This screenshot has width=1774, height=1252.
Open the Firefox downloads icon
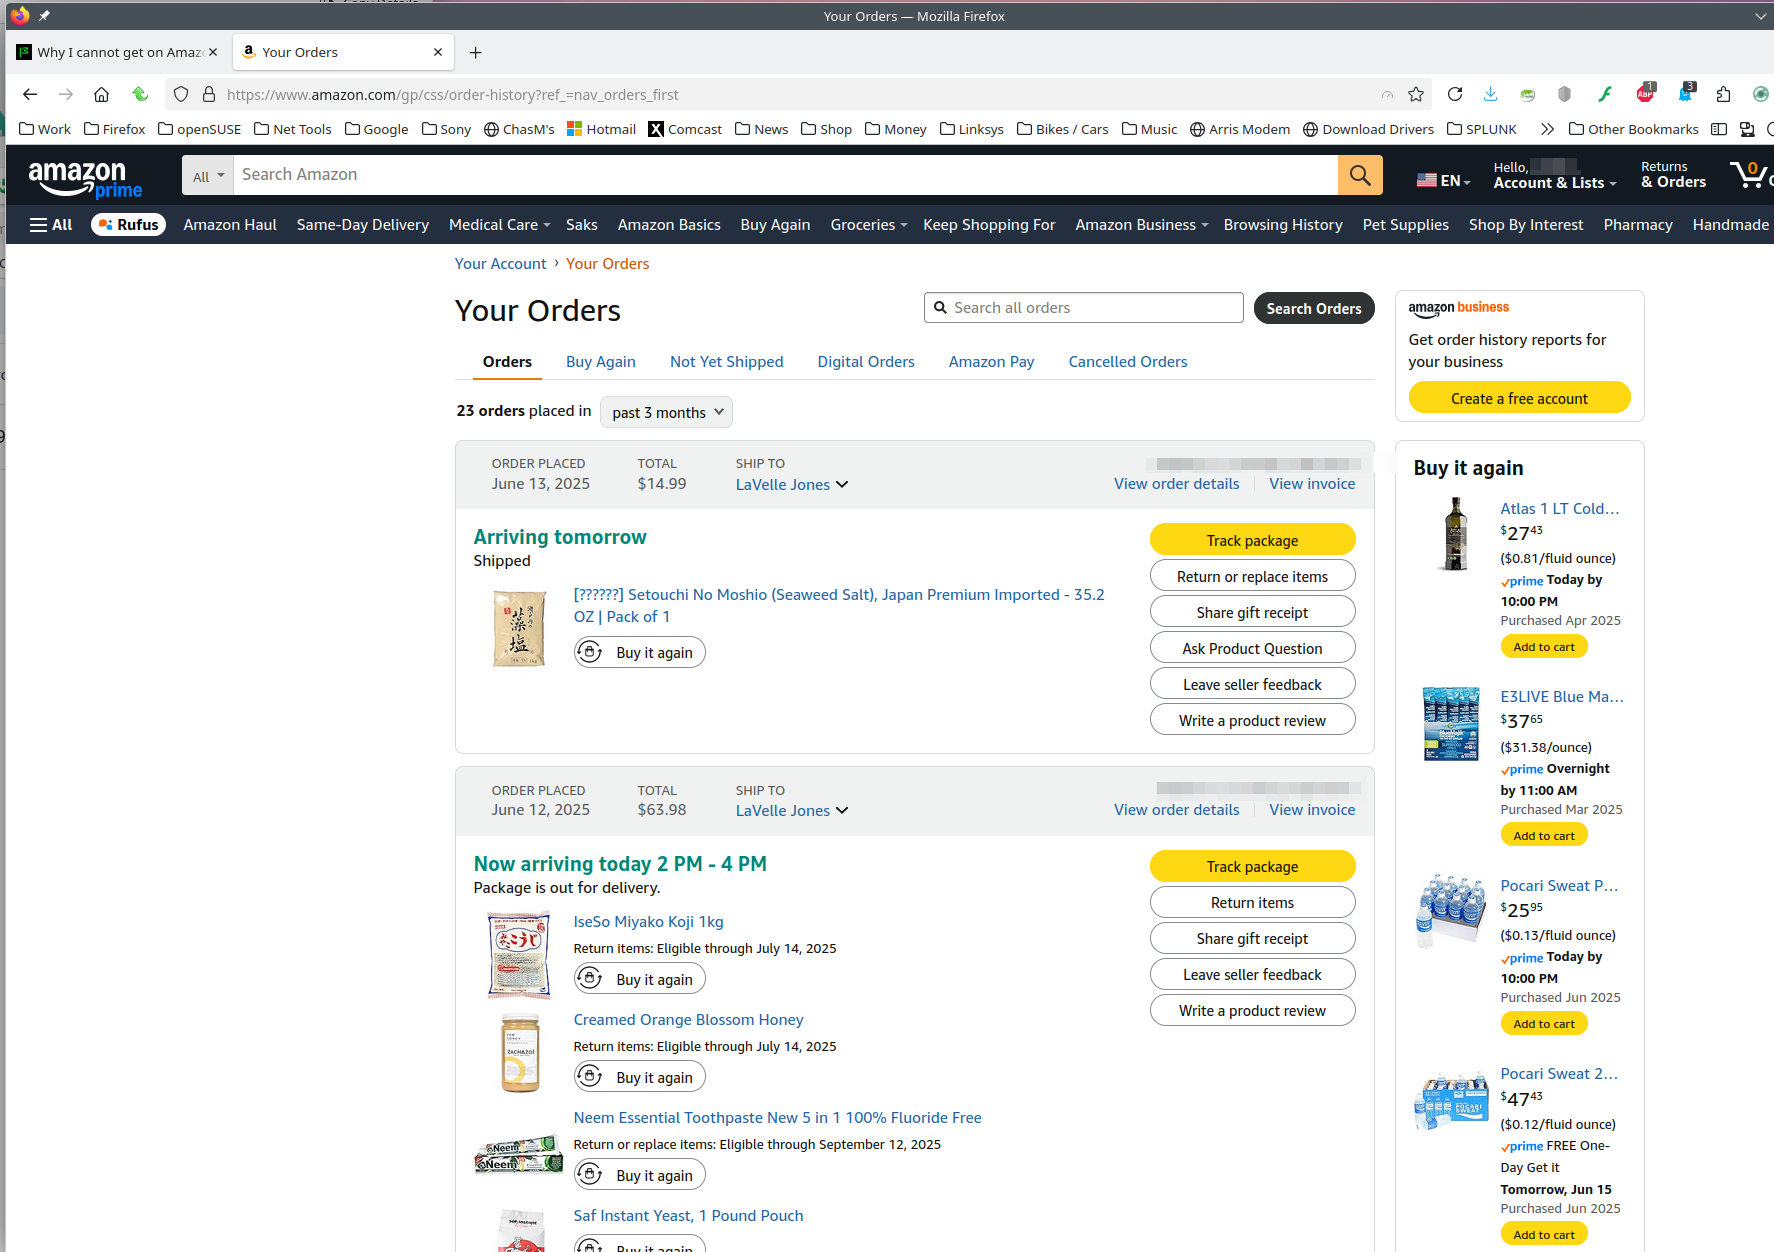point(1490,94)
